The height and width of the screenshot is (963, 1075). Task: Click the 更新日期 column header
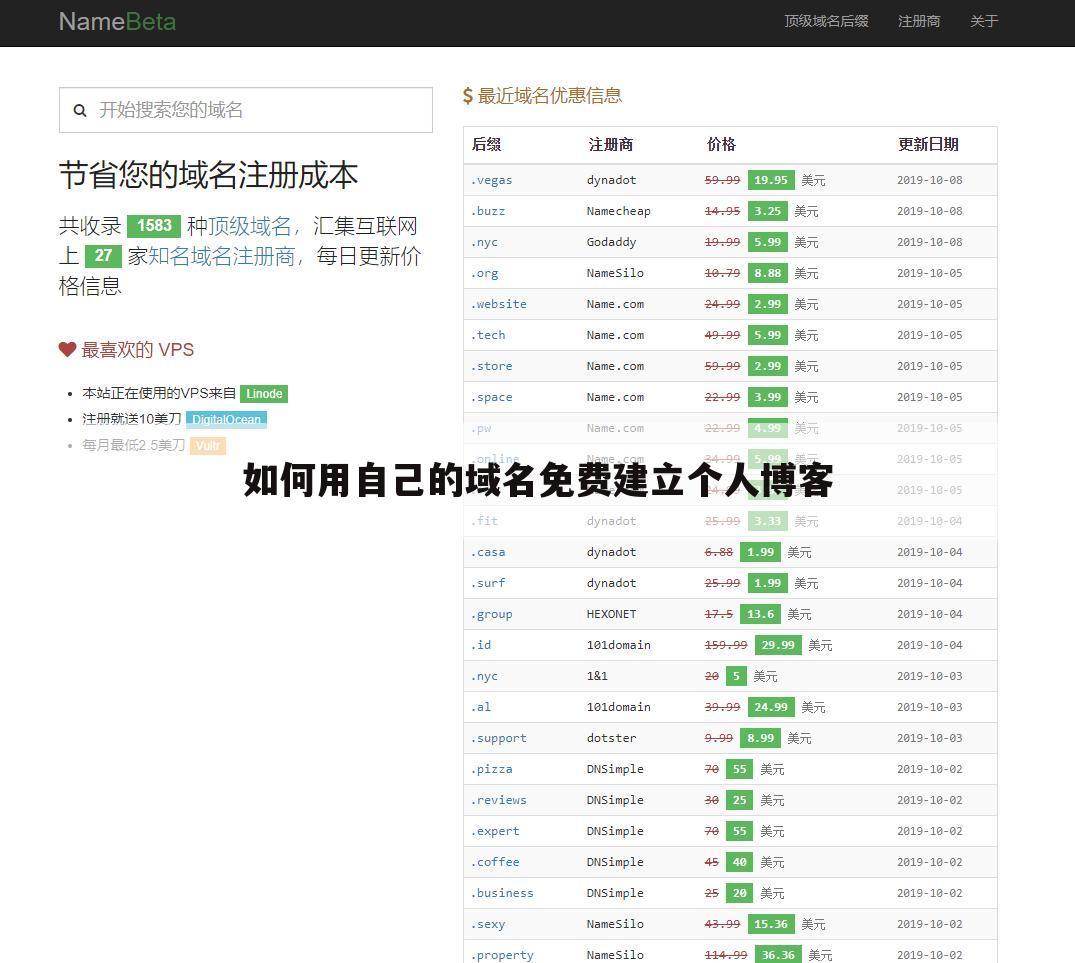[x=928, y=144]
